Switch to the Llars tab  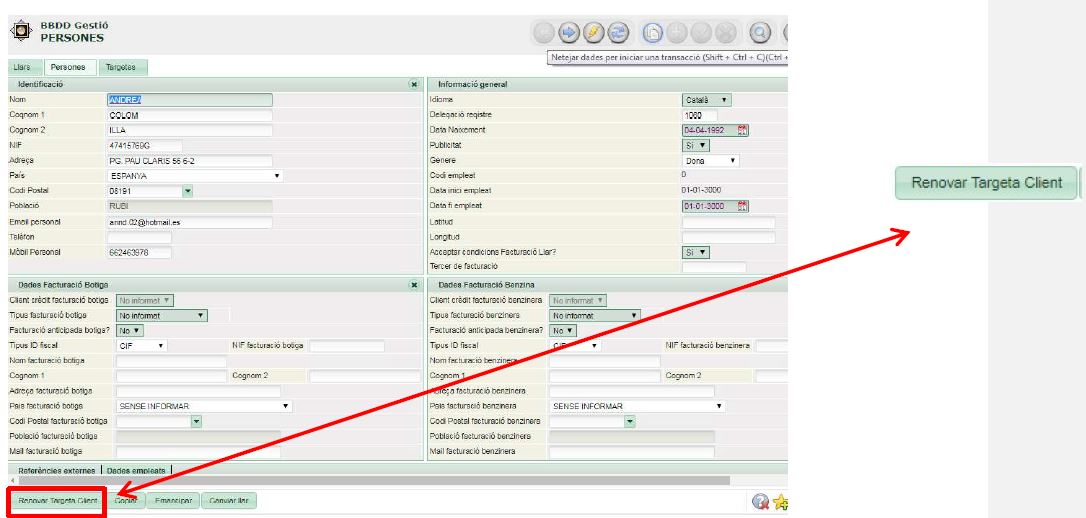click(23, 67)
